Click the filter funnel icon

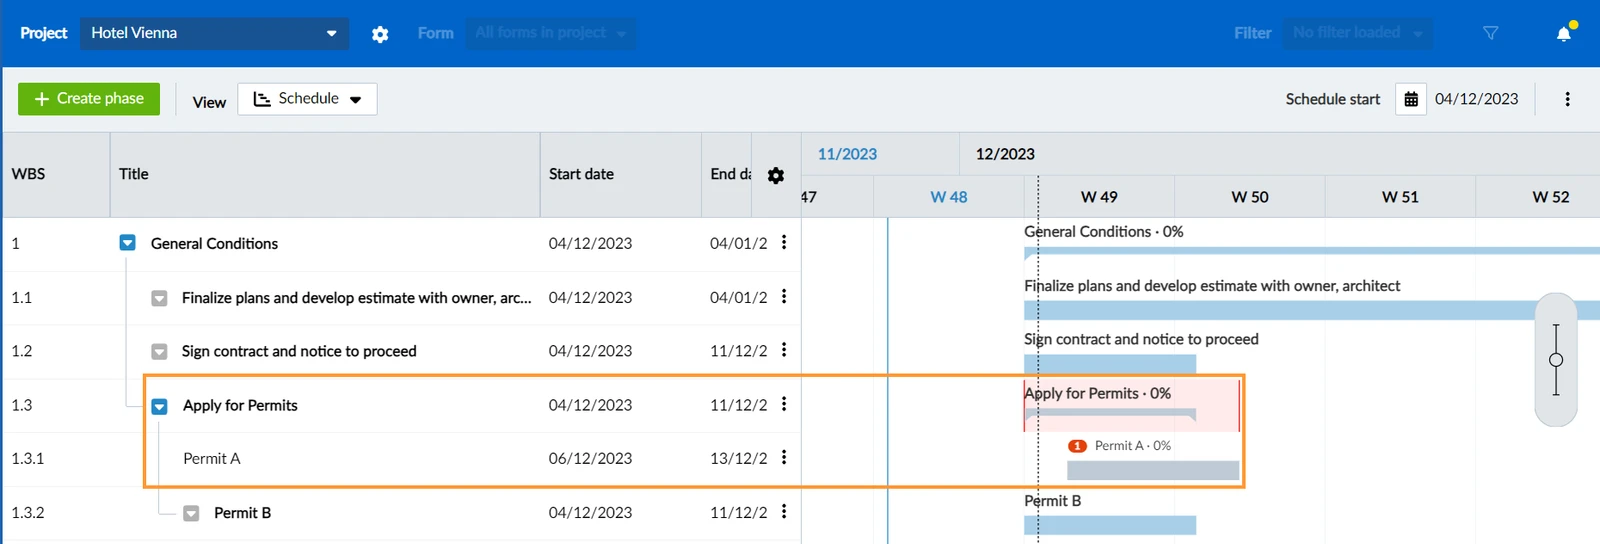1490,33
